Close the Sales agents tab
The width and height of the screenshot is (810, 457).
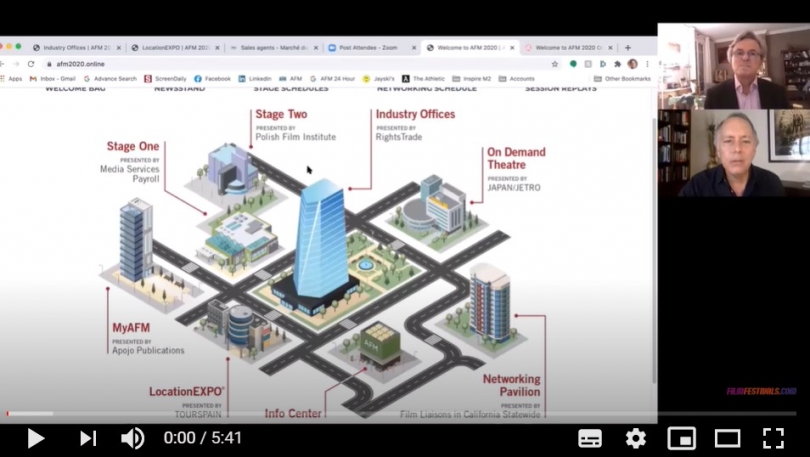coord(316,48)
